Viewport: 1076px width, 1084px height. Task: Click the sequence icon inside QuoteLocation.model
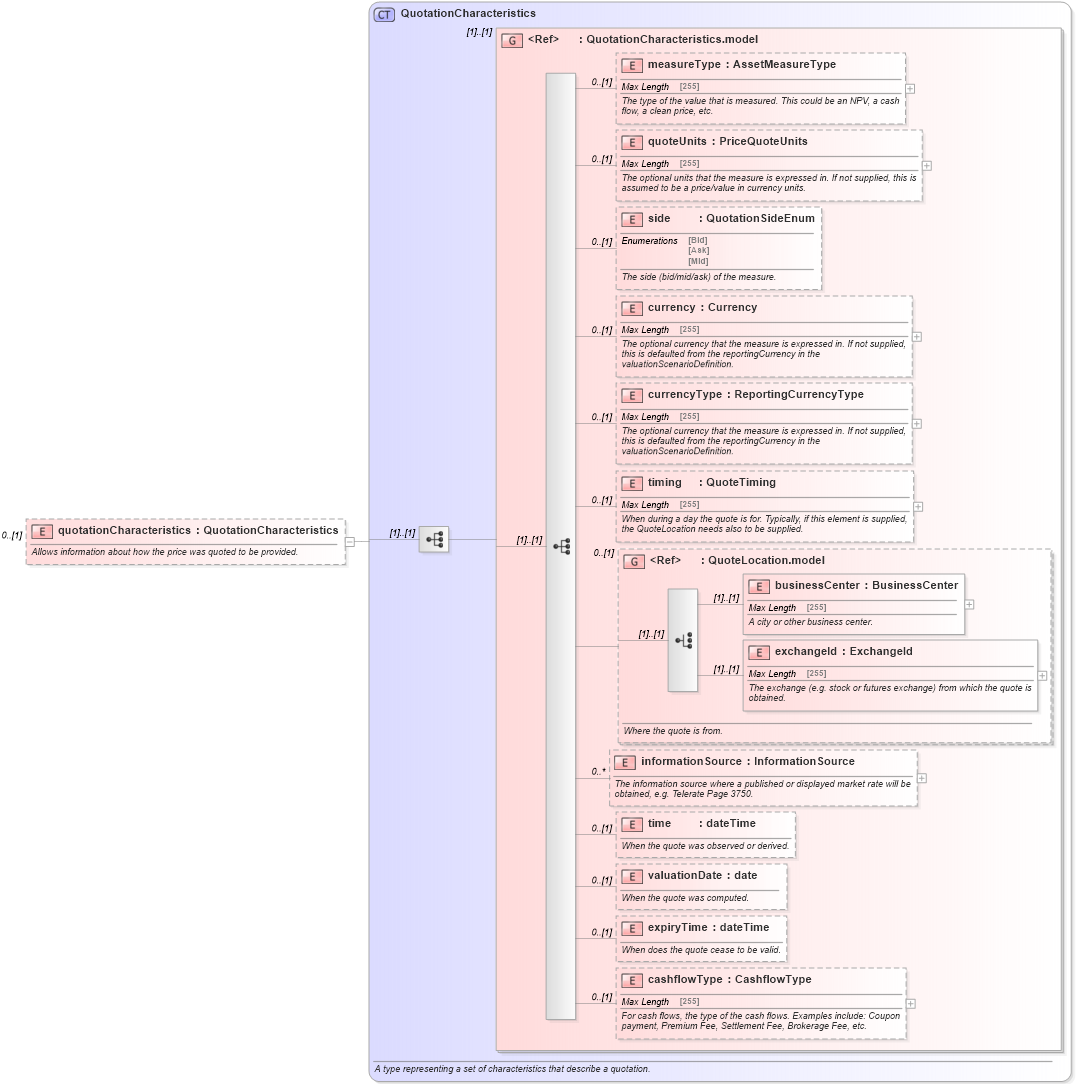point(683,641)
